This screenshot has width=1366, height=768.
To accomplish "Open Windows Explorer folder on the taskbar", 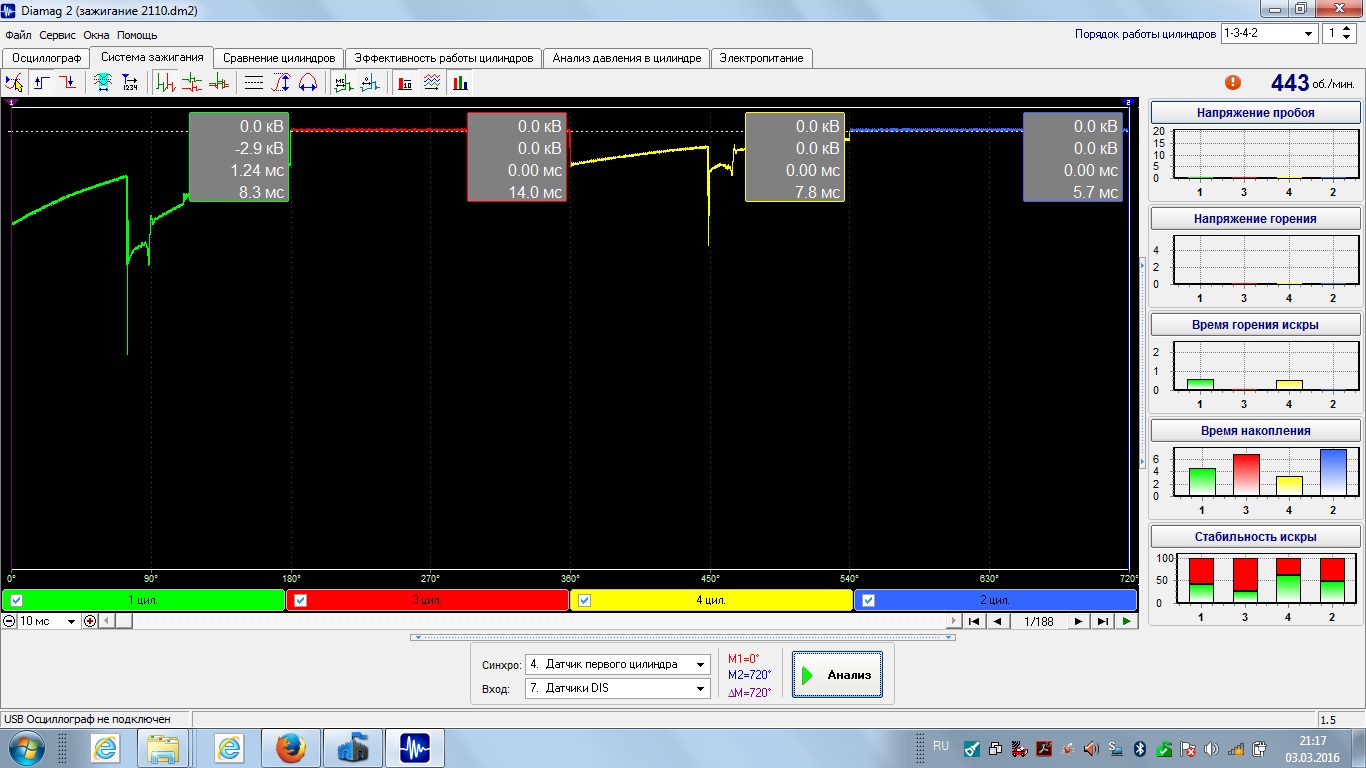I will pos(163,748).
